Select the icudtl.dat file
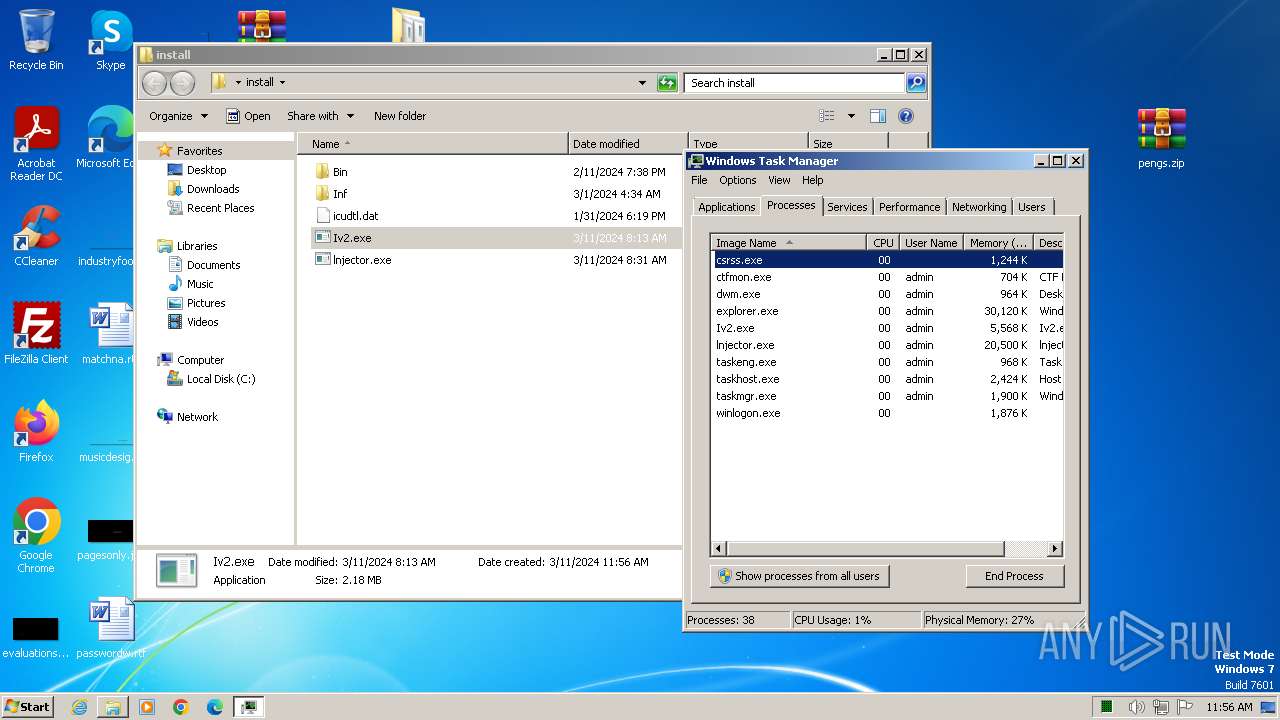The width and height of the screenshot is (1280, 720). 355,216
